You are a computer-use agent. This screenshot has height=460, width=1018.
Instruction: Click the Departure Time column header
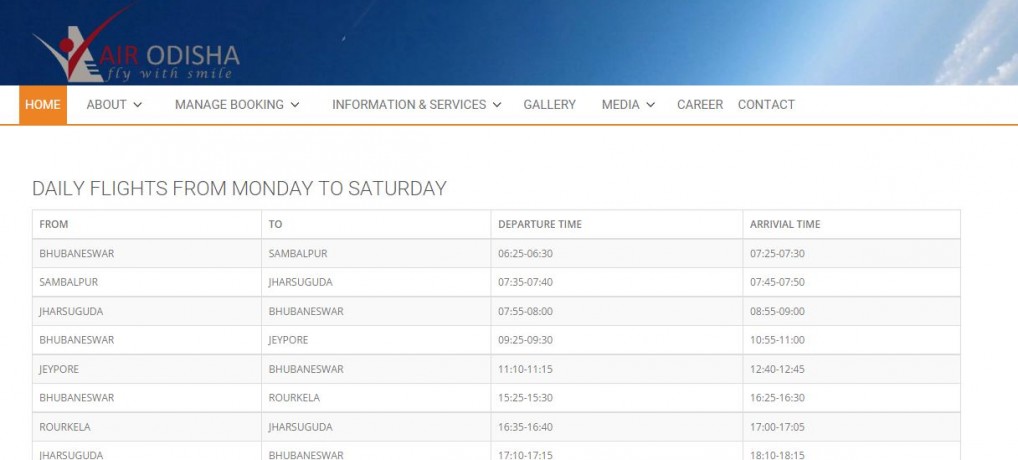pos(540,224)
